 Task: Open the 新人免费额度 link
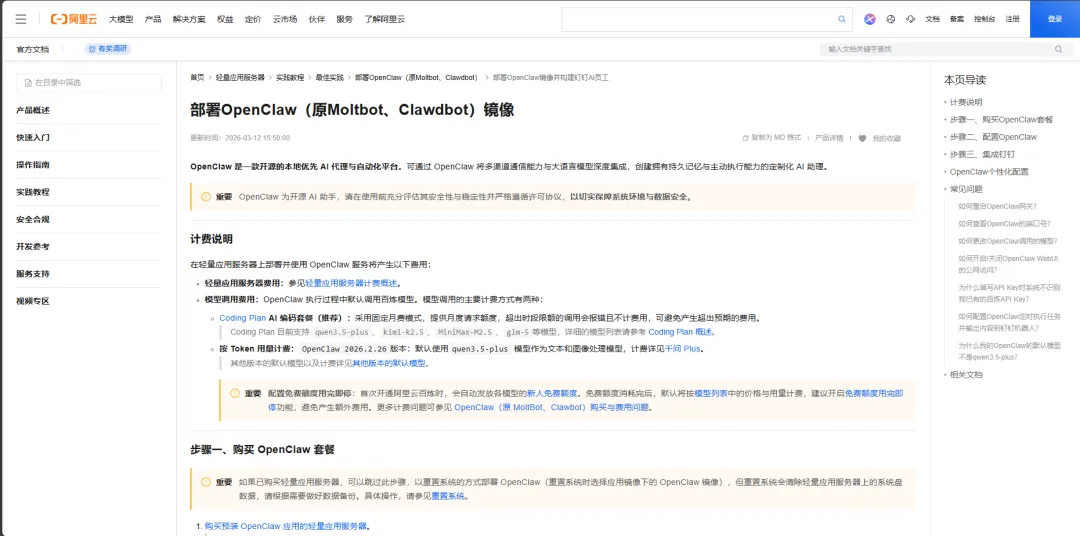[x=552, y=393]
